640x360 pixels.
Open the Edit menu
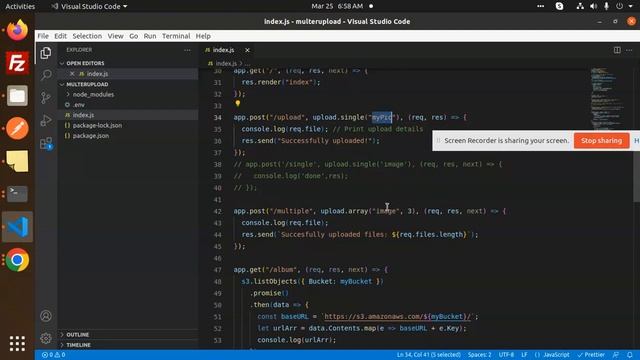(60, 36)
